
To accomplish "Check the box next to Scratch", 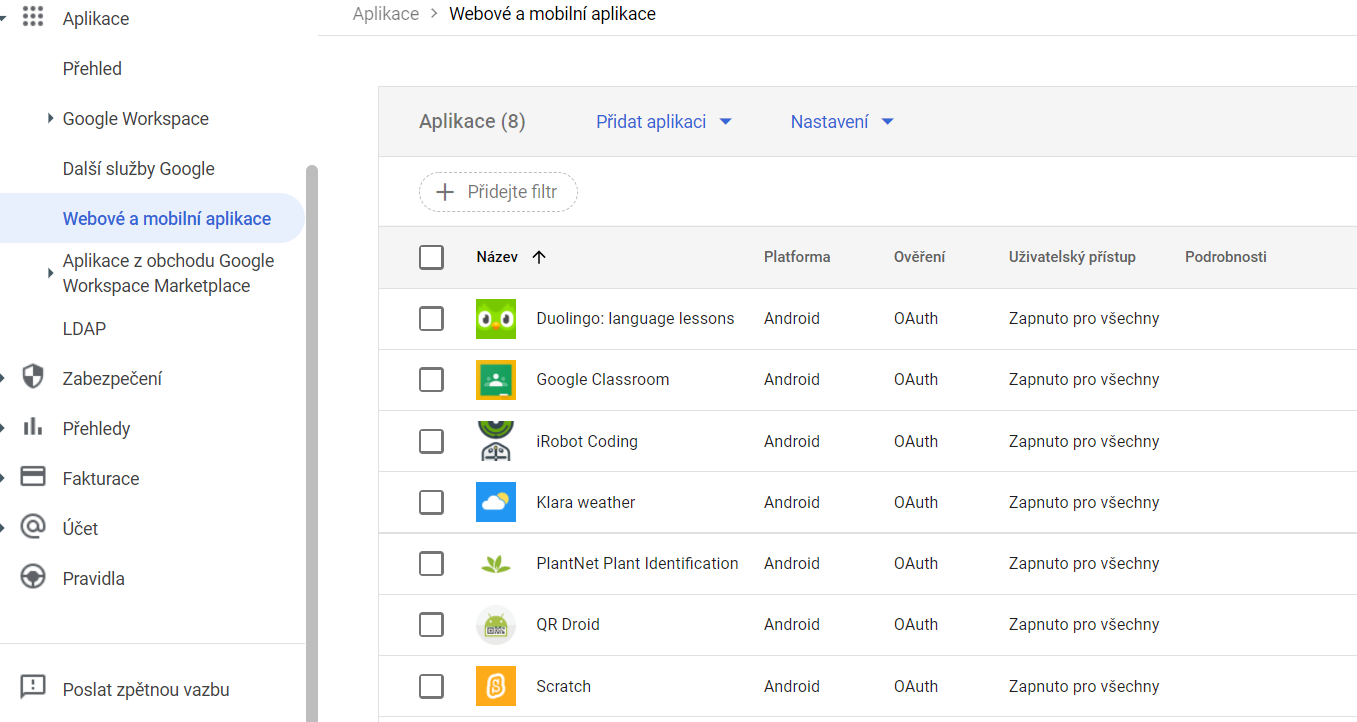I will point(431,686).
